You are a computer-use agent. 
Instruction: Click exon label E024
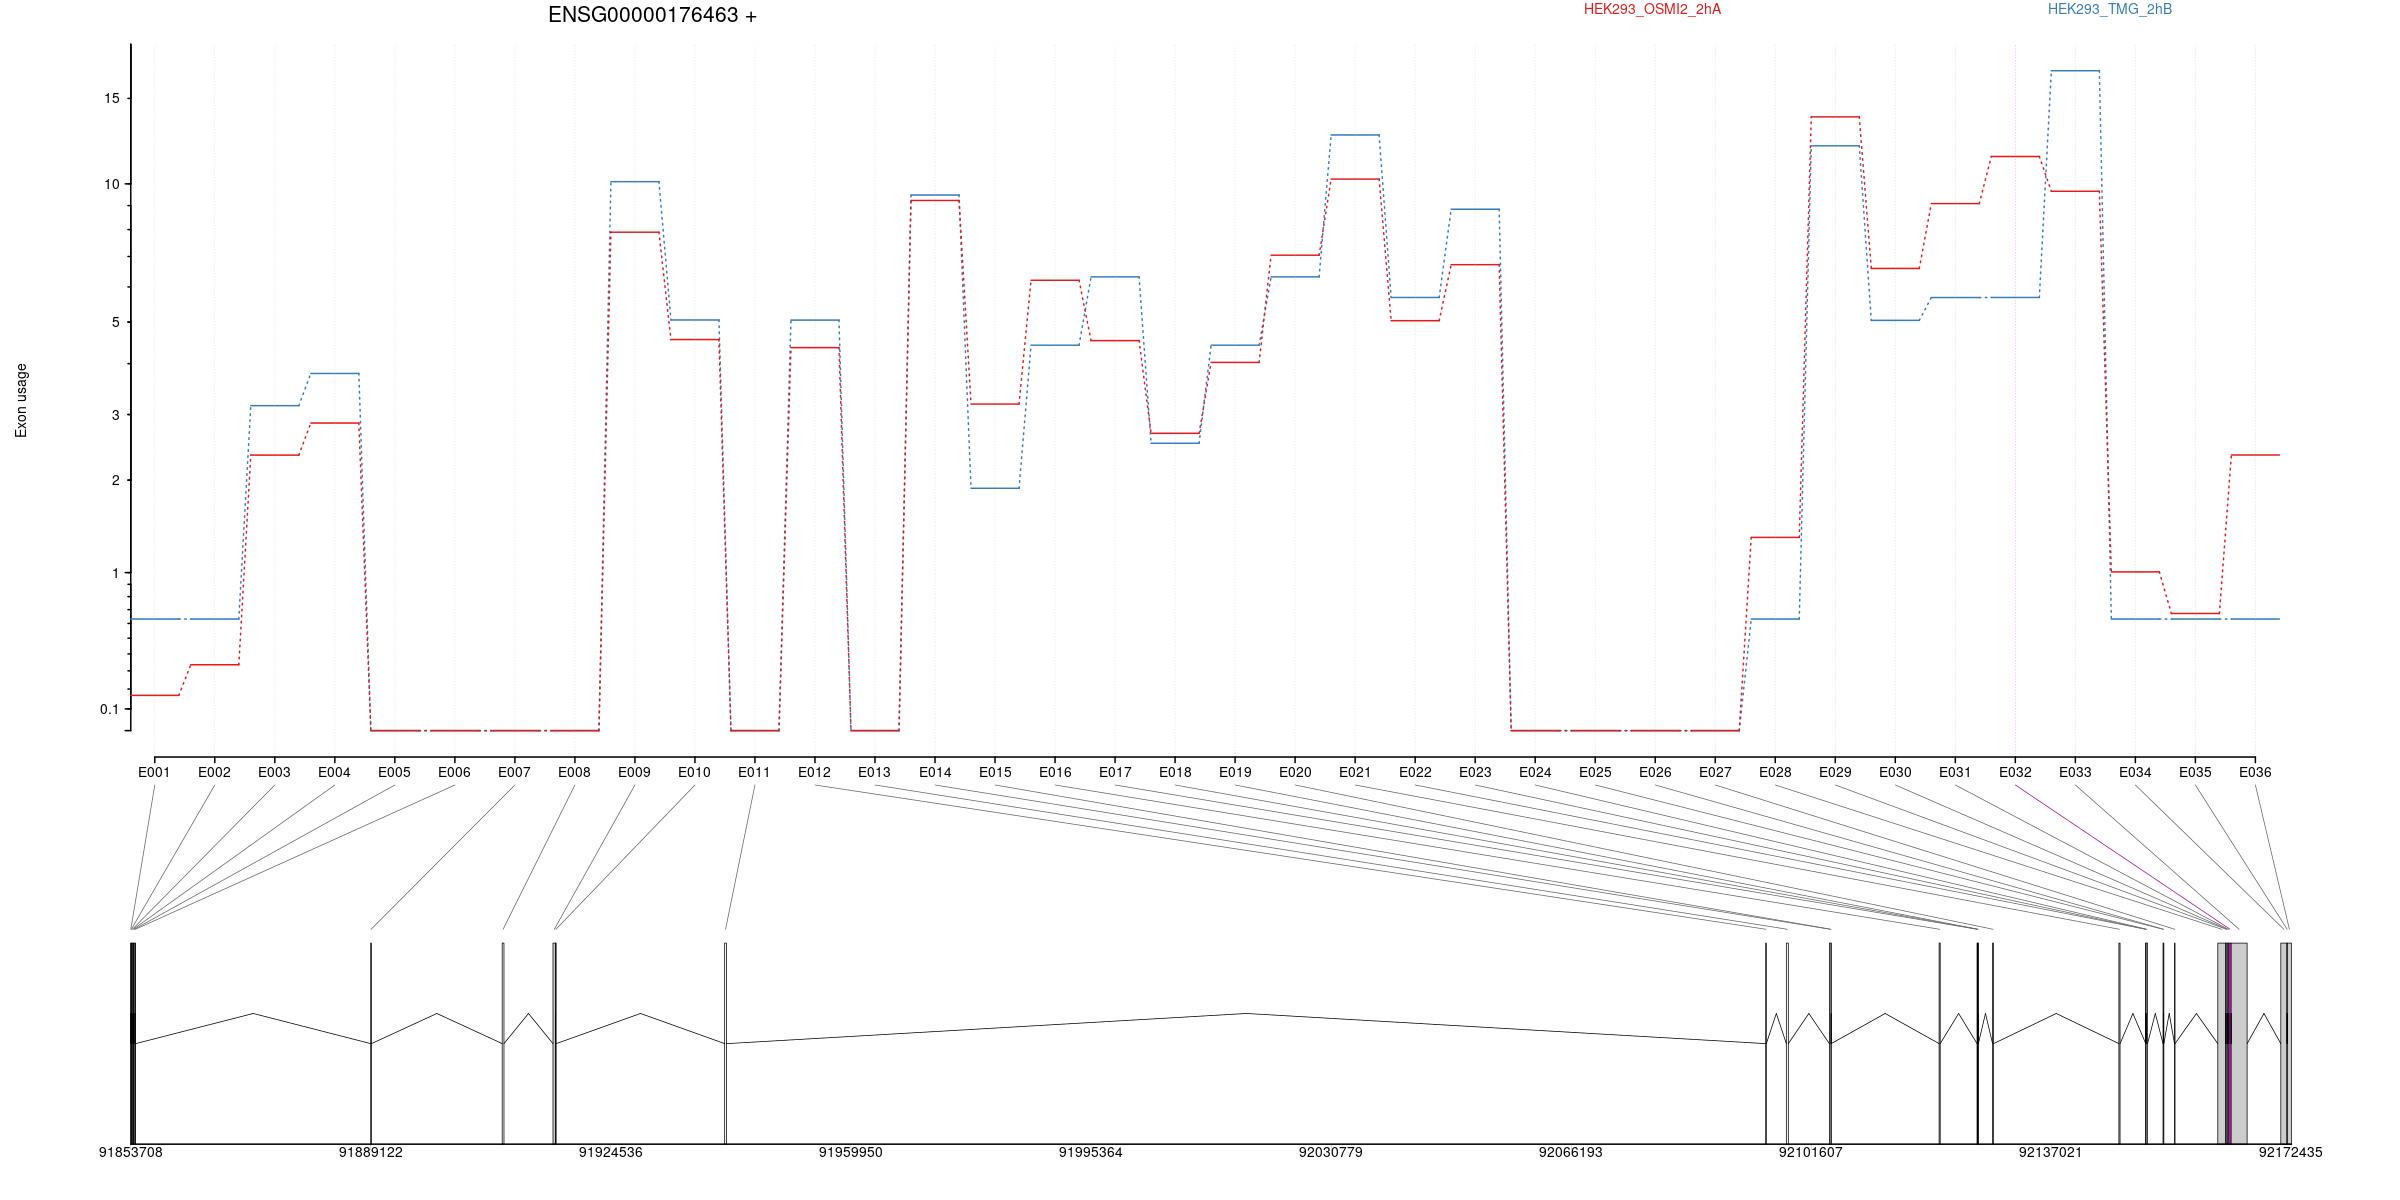tap(1535, 772)
